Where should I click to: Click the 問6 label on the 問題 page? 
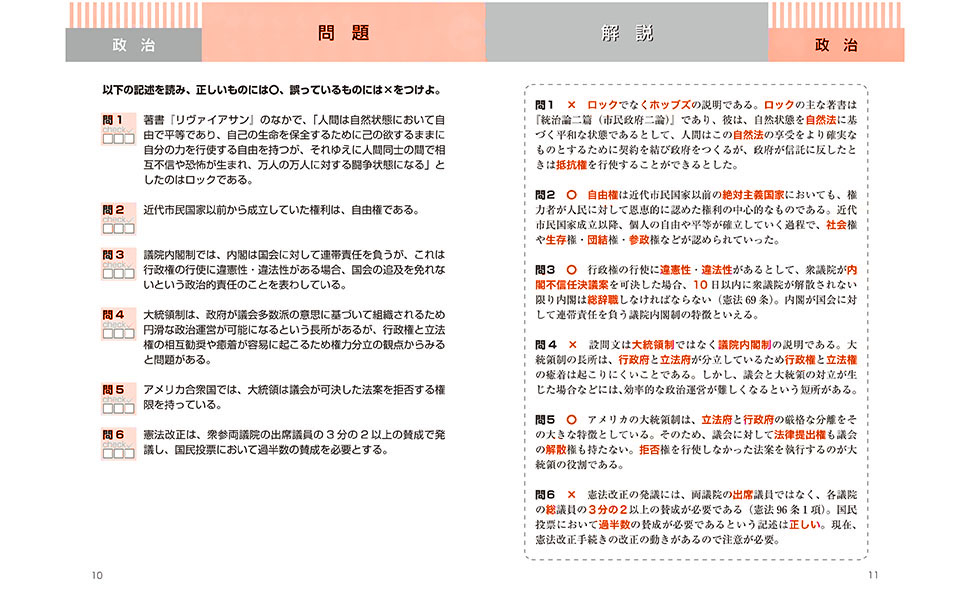point(113,435)
